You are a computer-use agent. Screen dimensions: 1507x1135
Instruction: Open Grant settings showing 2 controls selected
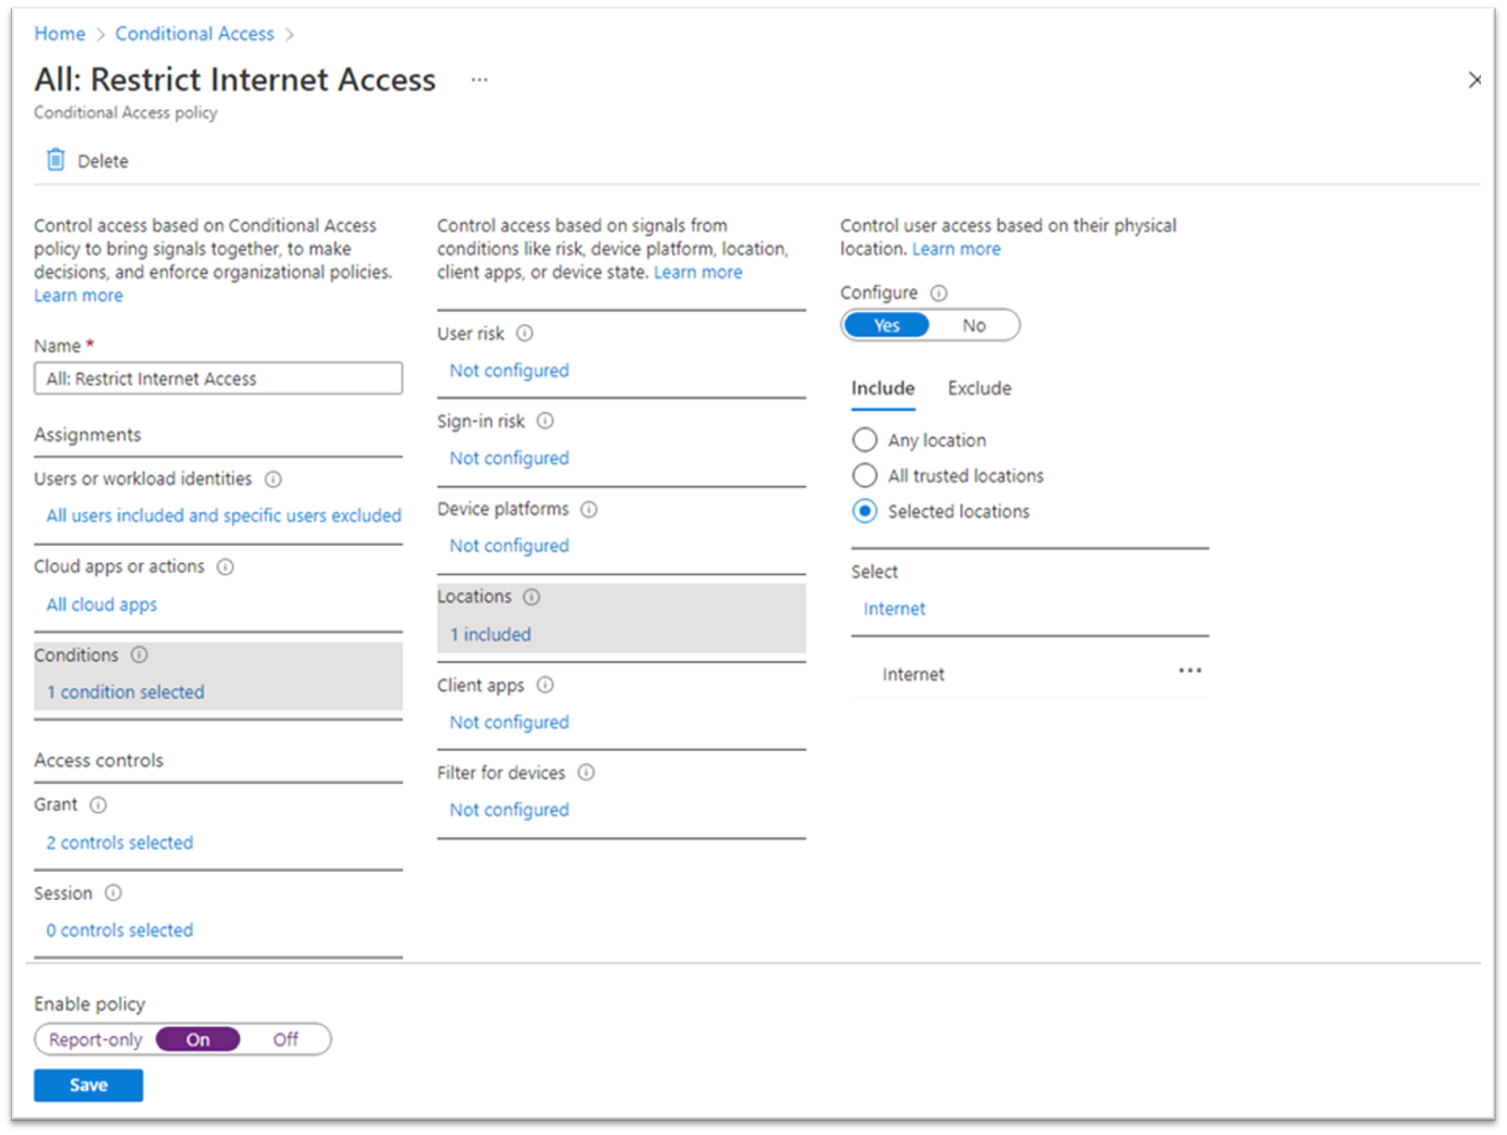coord(120,843)
